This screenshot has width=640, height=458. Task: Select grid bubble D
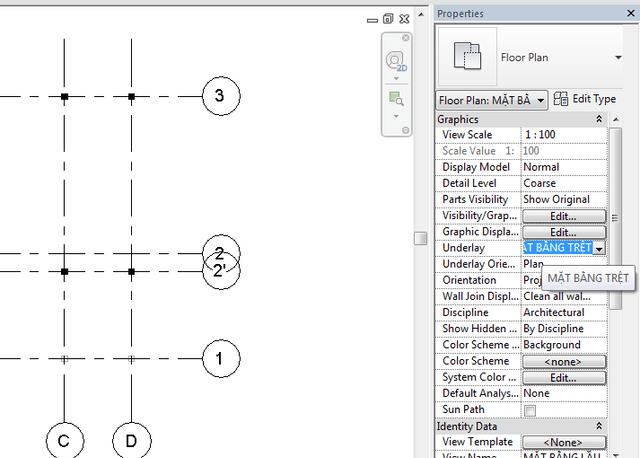pos(131,440)
